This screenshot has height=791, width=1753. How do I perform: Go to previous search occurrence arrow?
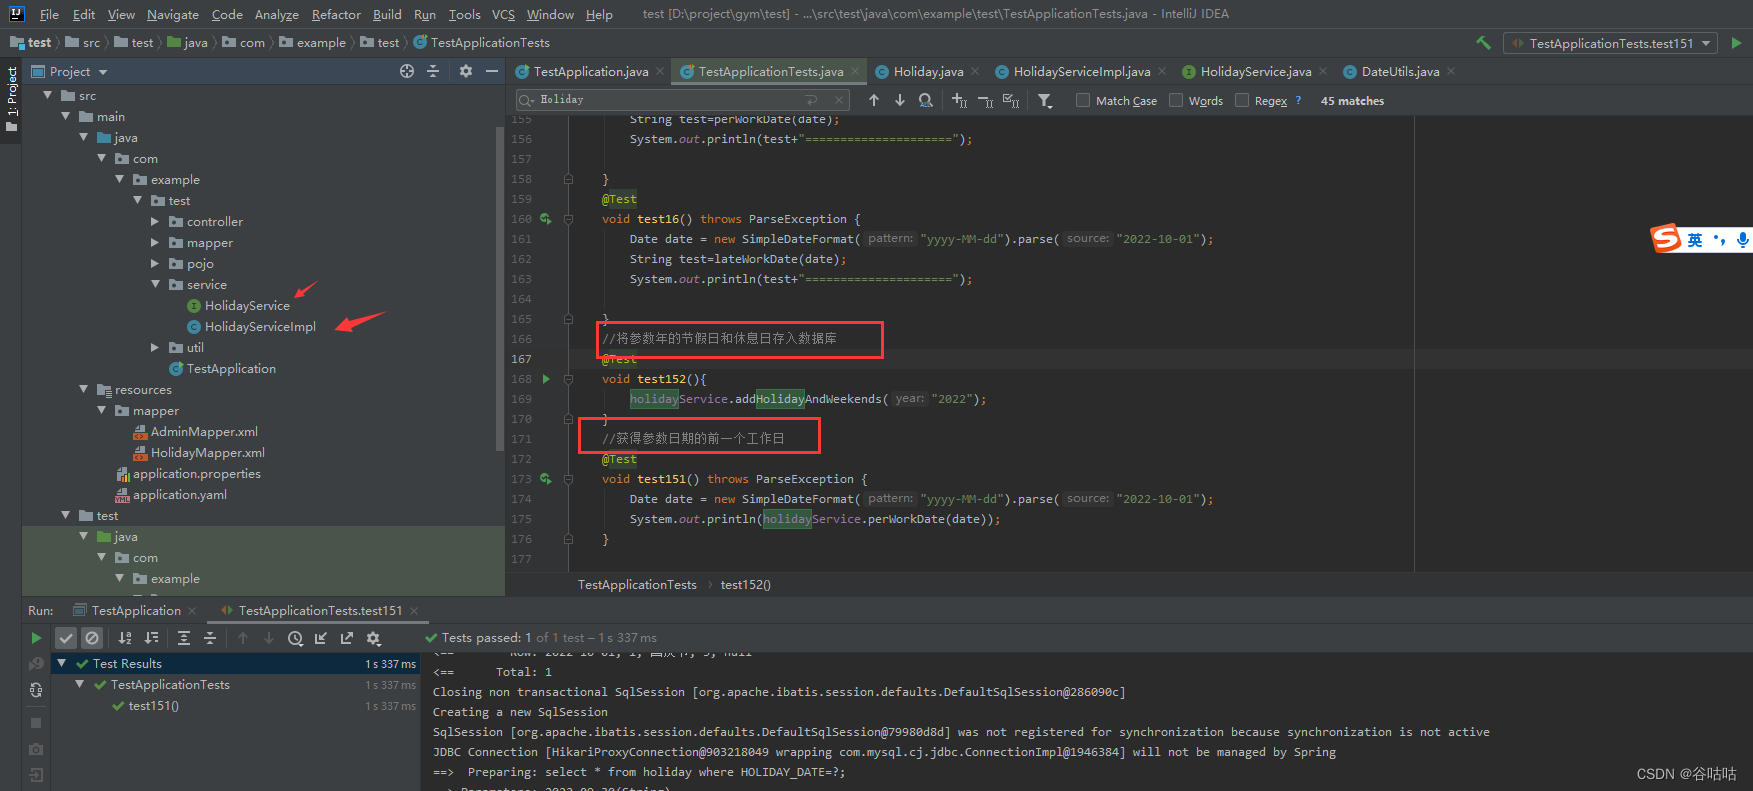pyautogui.click(x=874, y=100)
